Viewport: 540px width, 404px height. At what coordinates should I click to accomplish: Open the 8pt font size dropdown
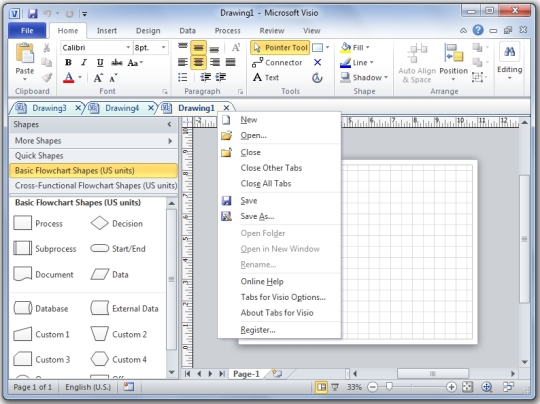coord(164,48)
